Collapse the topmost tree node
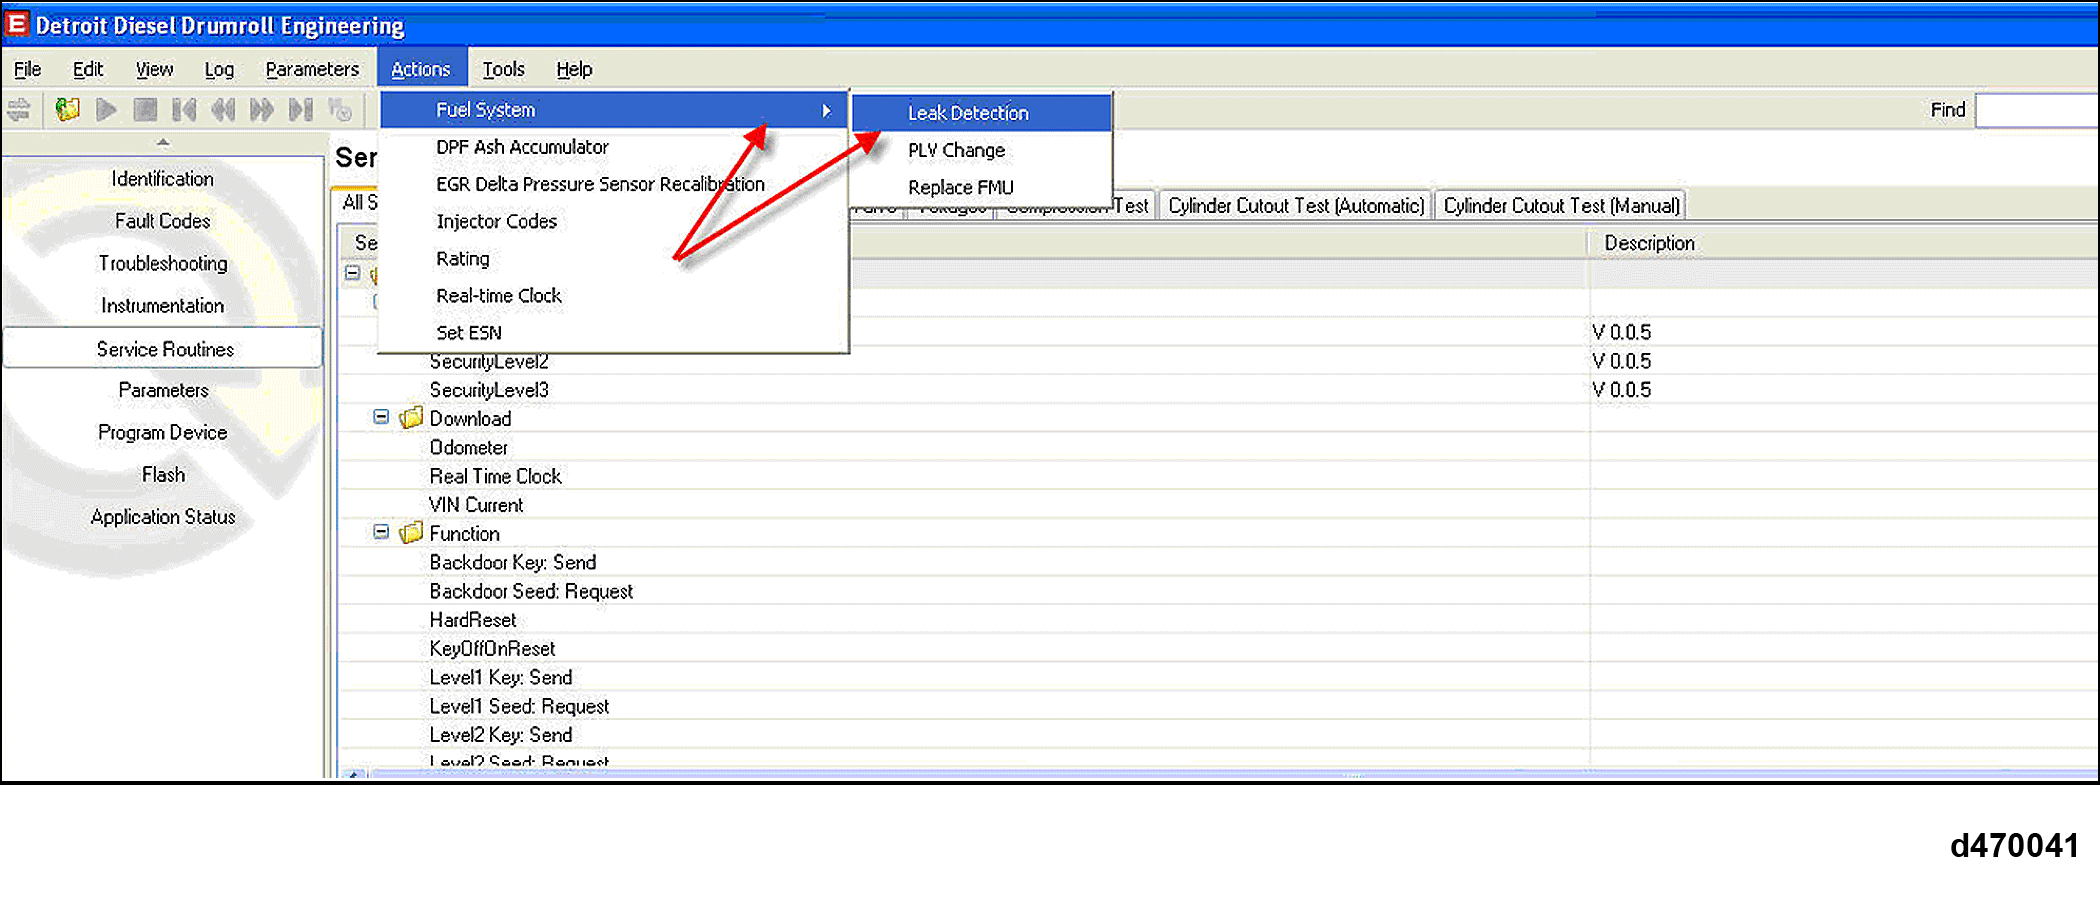 (352, 272)
